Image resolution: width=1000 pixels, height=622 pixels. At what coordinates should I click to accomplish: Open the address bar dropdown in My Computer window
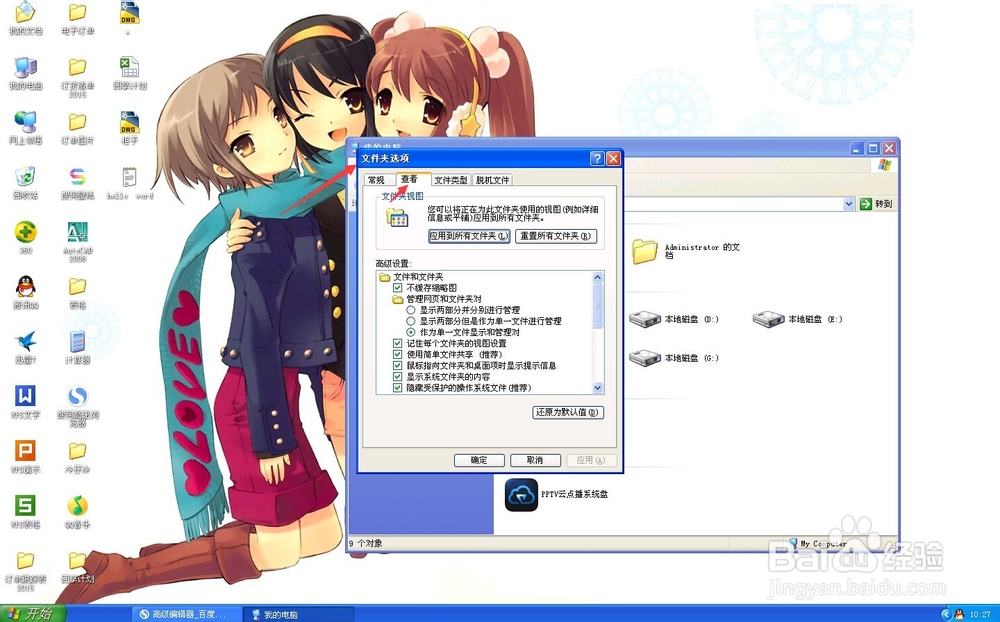849,204
